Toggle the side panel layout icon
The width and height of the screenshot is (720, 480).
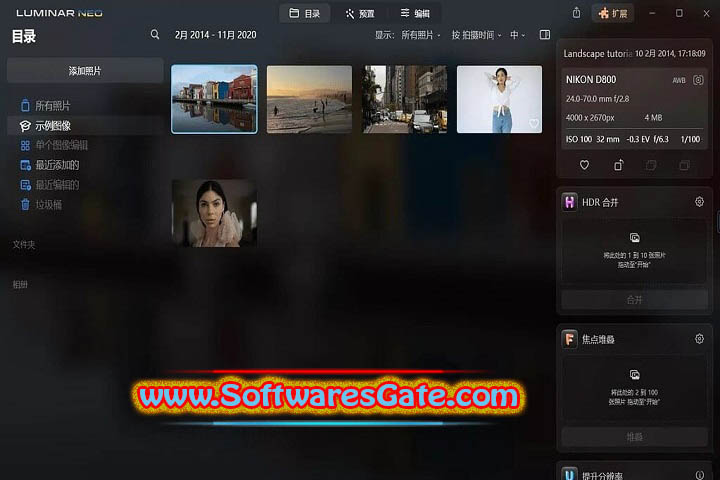click(x=545, y=34)
